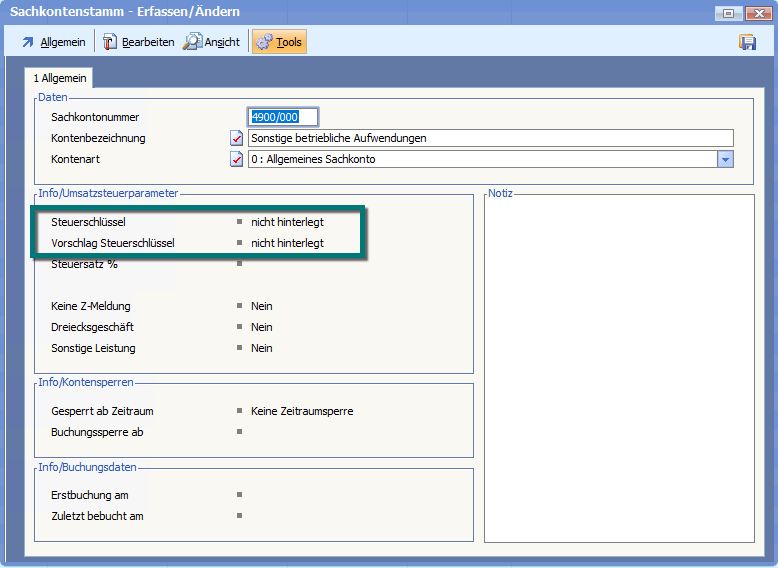This screenshot has width=778, height=568.
Task: Open the Bearbeiten toolbar menu
Action: click(x=138, y=42)
